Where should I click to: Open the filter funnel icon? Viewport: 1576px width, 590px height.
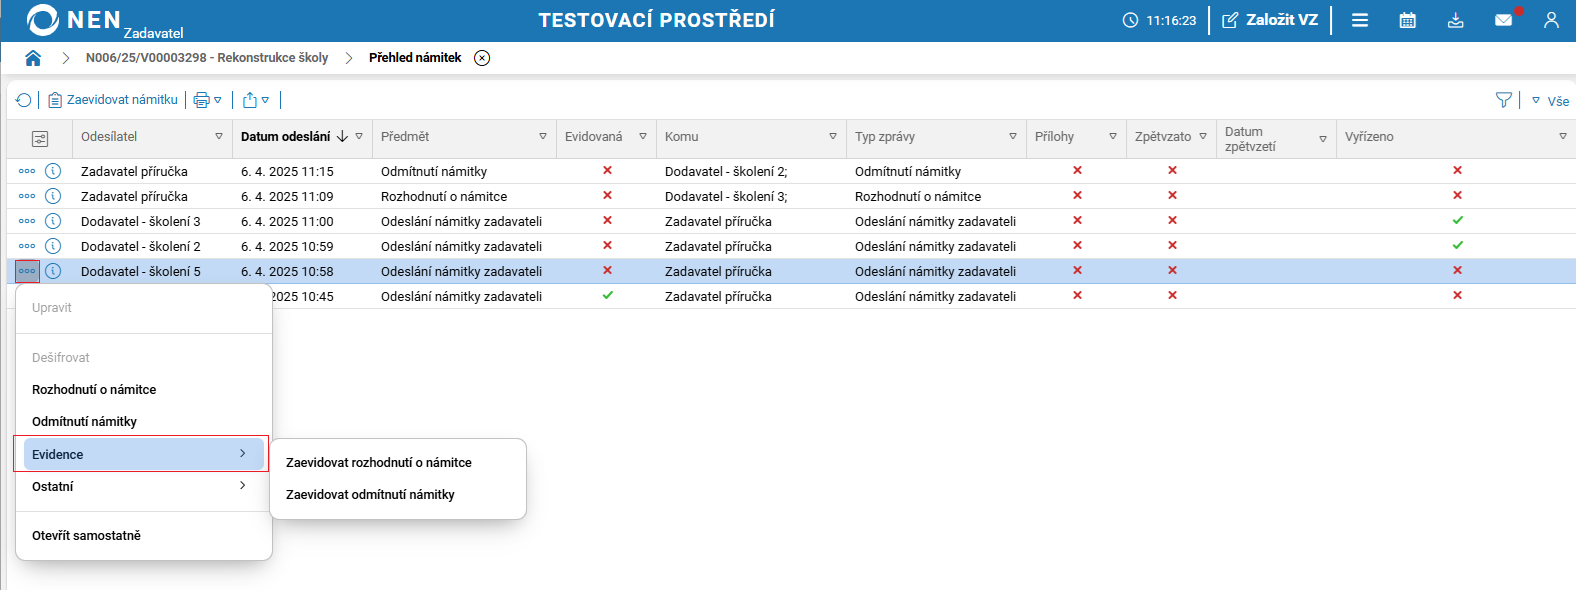(x=1503, y=100)
